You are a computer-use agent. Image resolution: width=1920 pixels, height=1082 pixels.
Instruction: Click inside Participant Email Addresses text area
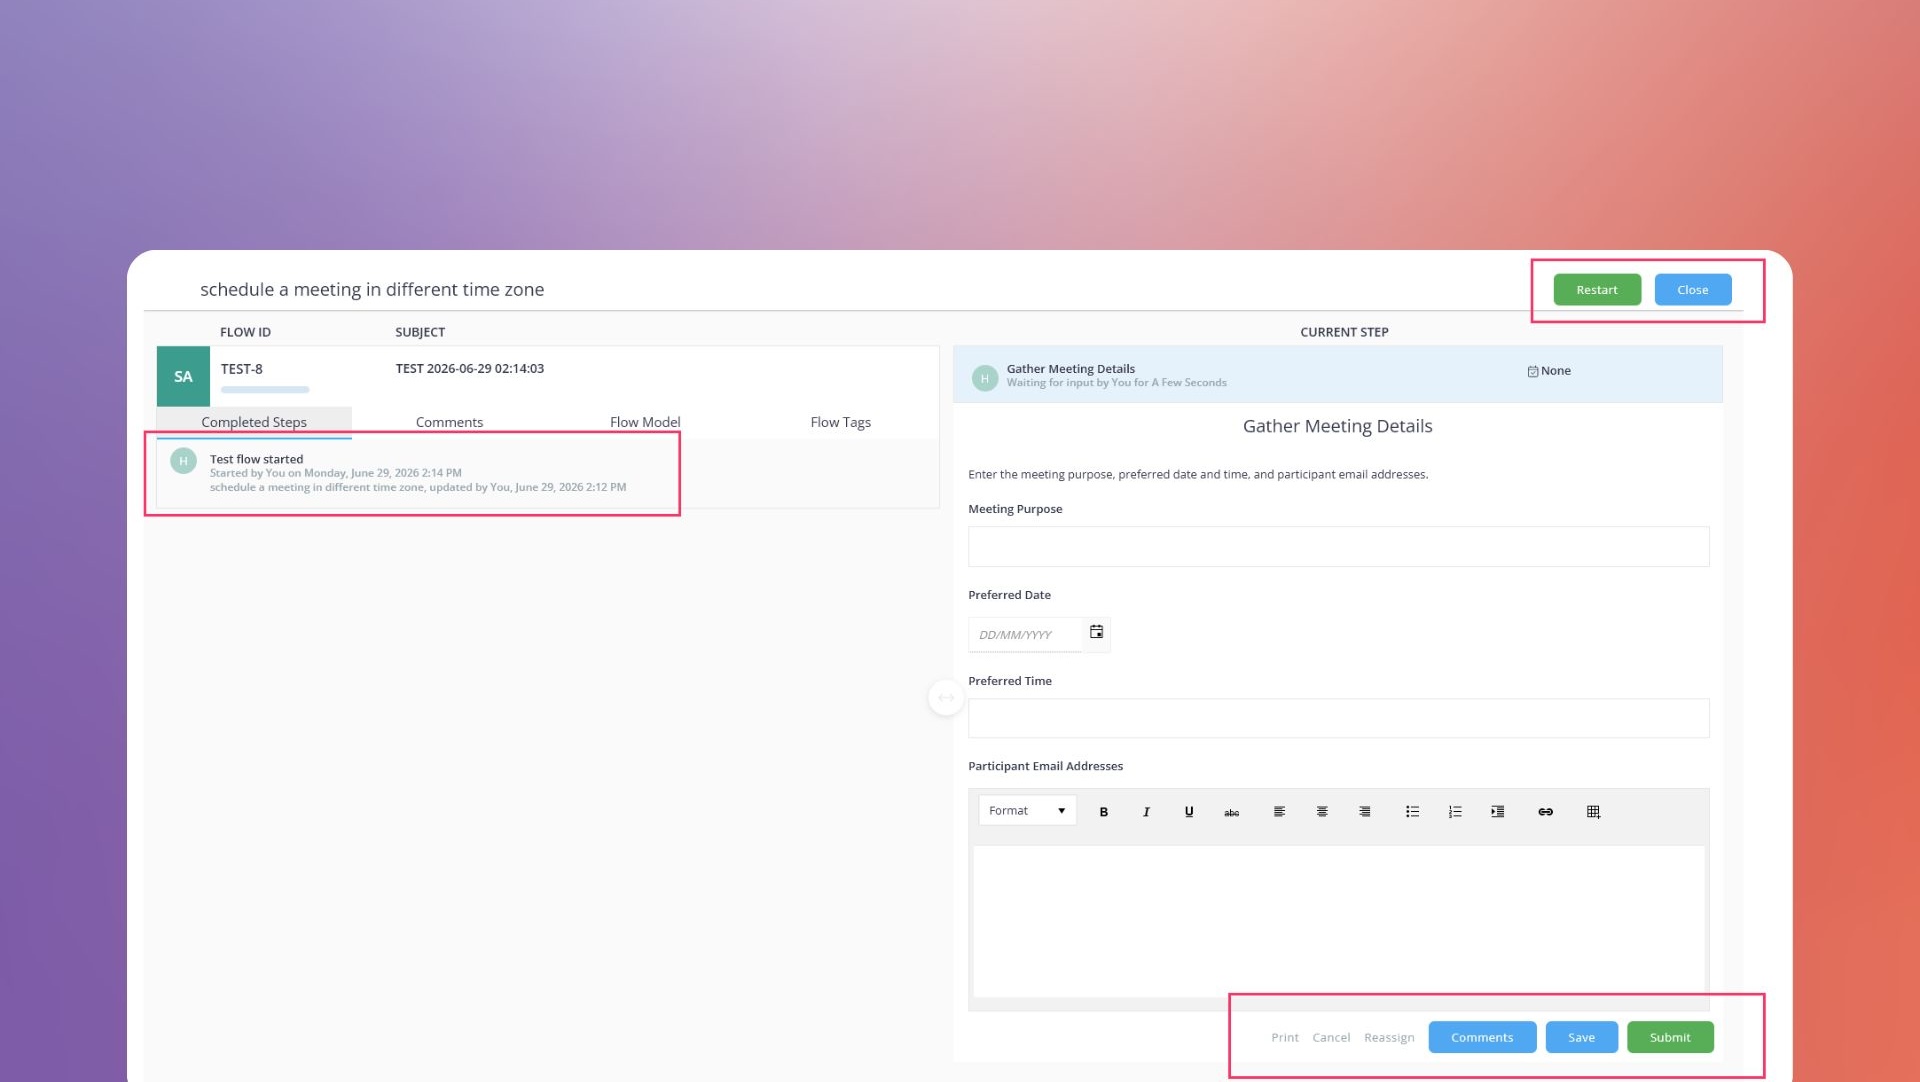click(1338, 921)
